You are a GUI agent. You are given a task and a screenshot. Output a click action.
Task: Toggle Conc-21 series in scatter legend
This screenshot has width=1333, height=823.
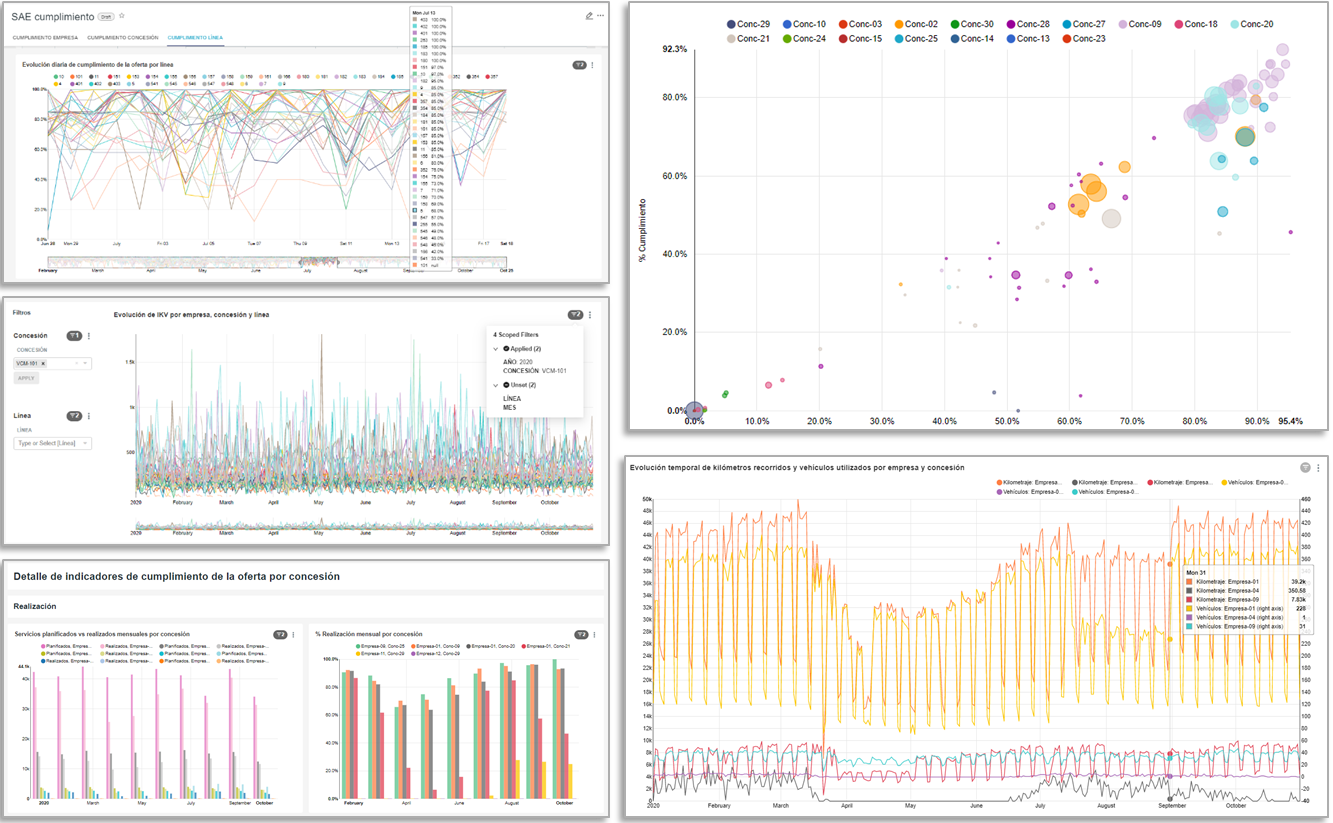point(749,39)
